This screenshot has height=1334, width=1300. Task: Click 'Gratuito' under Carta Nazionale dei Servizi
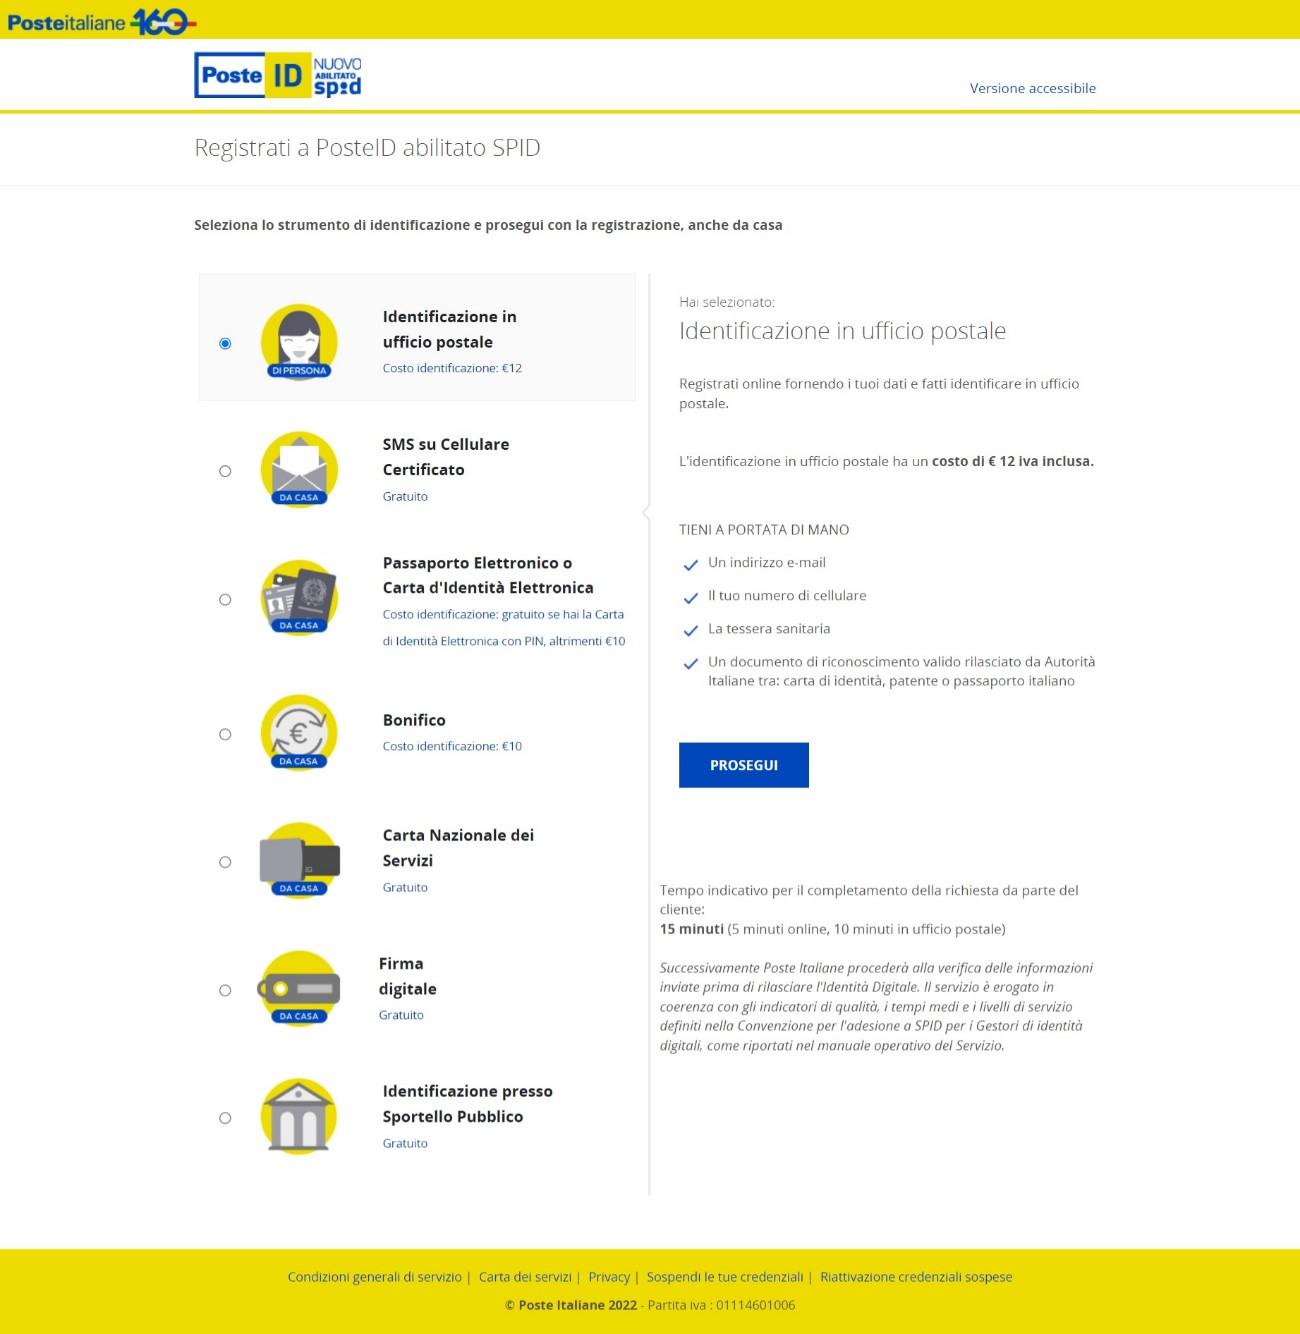click(x=405, y=887)
